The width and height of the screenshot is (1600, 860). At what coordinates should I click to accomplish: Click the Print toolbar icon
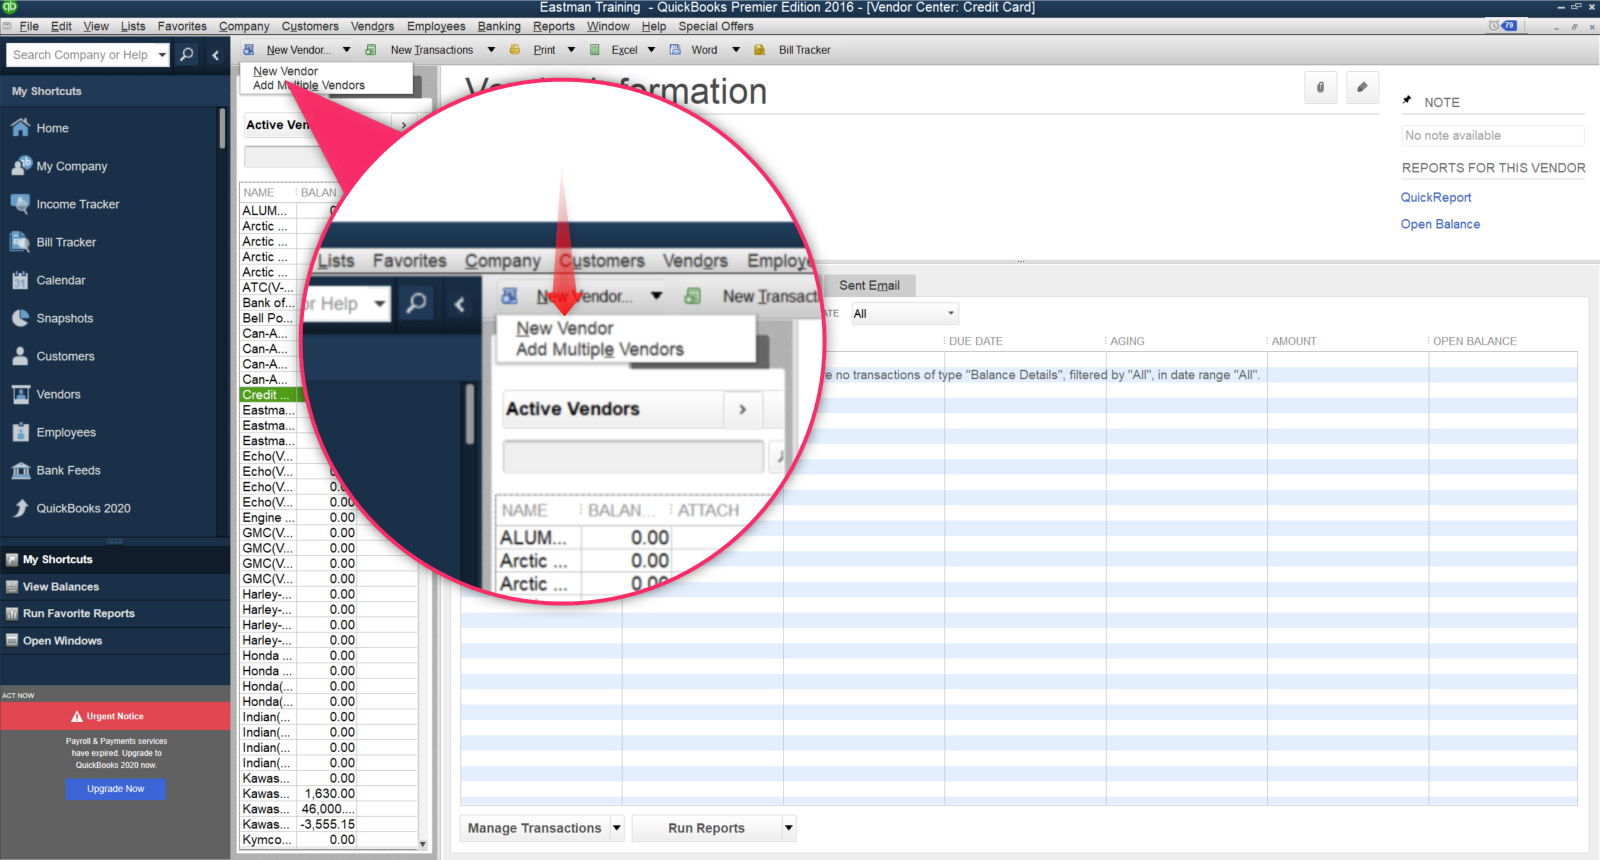(515, 50)
